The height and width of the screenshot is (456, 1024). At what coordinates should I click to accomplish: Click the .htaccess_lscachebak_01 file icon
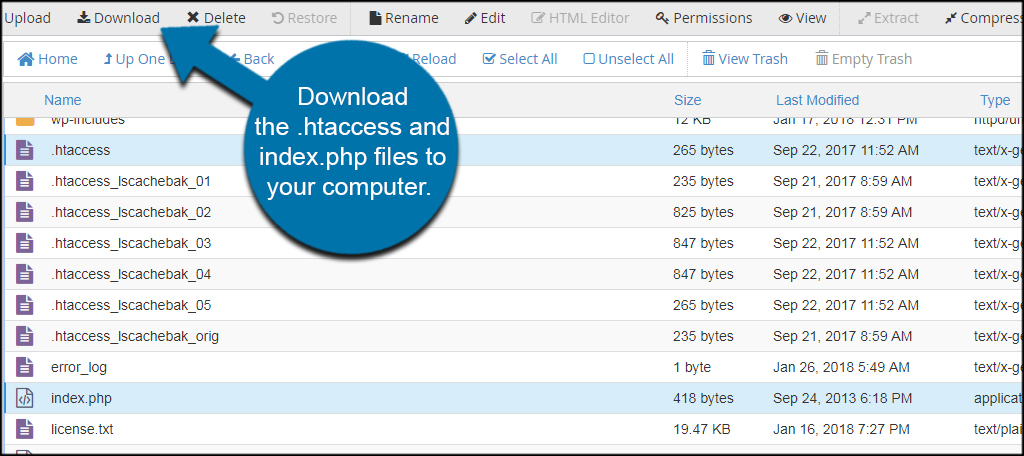(25, 181)
